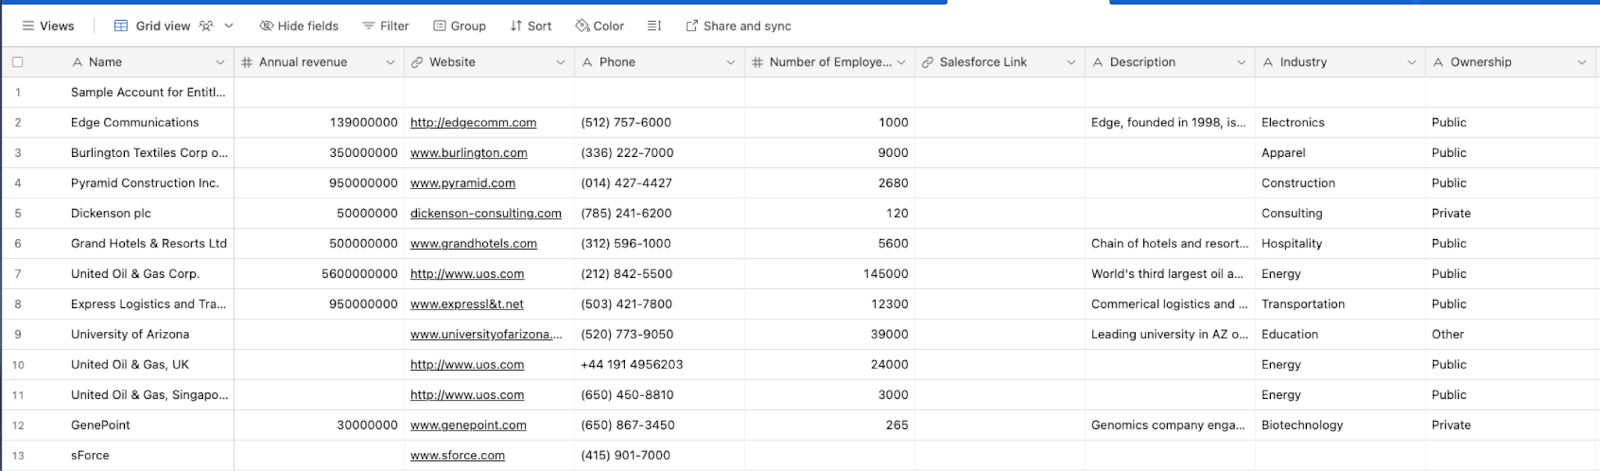
Task: Click the 145000 employees cell
Action: coord(829,274)
